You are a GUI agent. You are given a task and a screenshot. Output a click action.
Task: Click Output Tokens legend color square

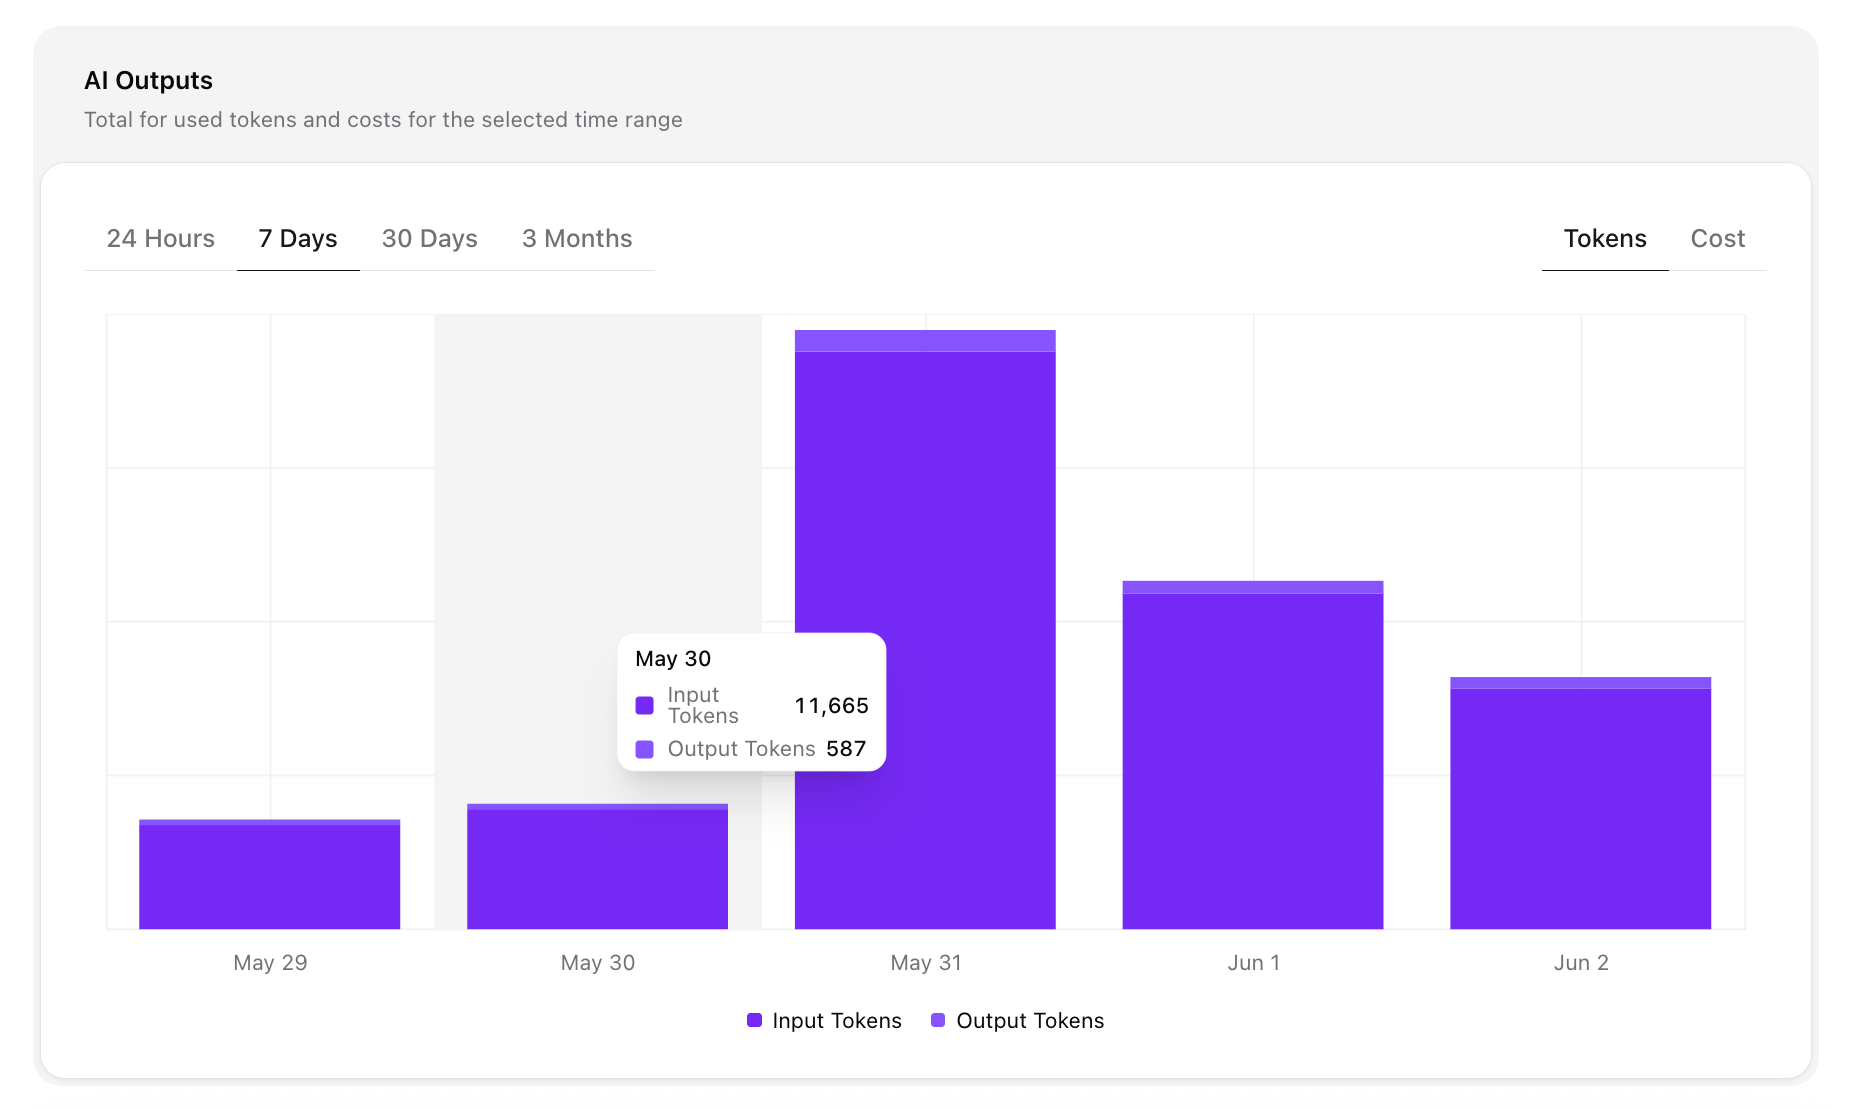point(938,1021)
